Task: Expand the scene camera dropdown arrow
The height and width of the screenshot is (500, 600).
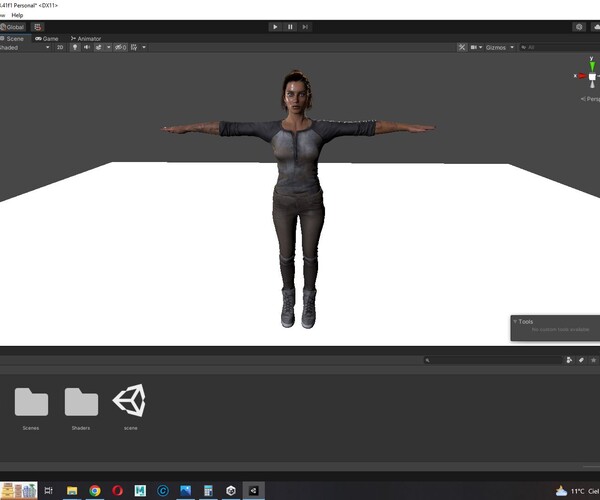Action: tap(480, 47)
